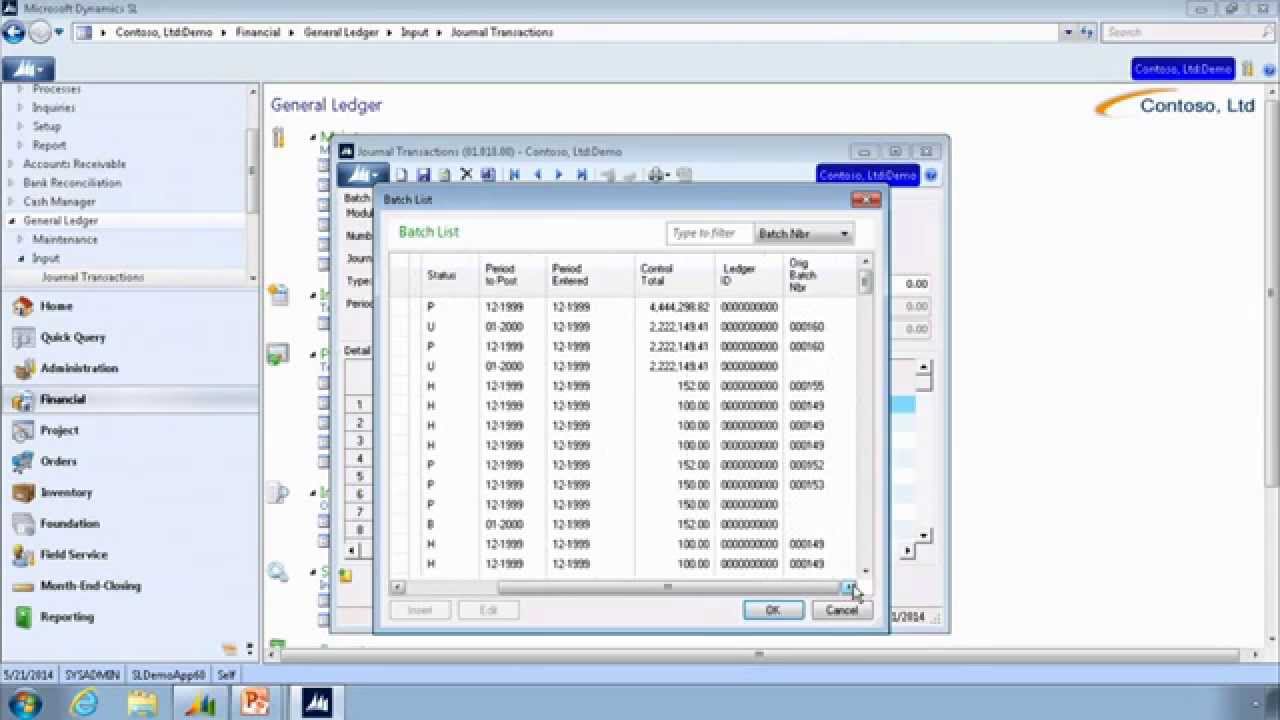The width and height of the screenshot is (1280, 720).
Task: Open PowerPoint from the taskbar
Action: click(255, 702)
